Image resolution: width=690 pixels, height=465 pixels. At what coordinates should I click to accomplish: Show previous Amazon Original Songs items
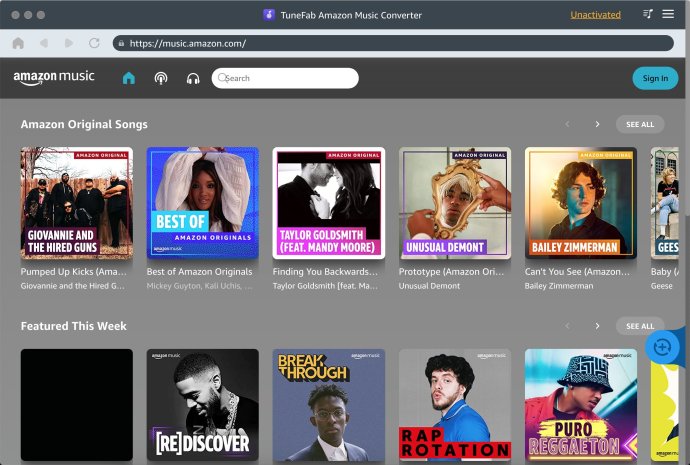[x=568, y=124]
